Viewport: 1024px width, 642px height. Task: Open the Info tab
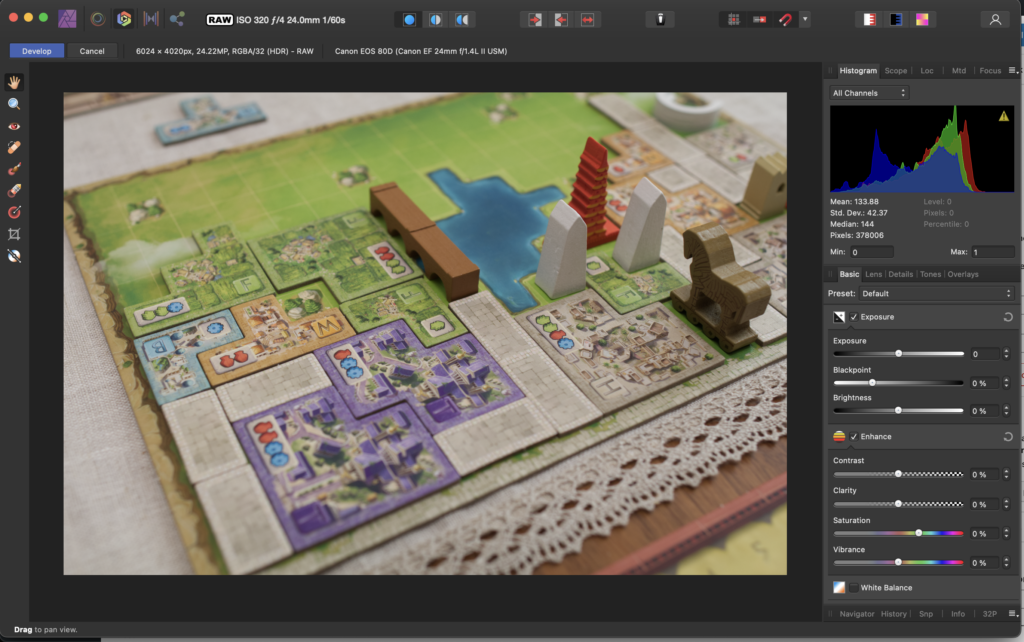coord(958,614)
